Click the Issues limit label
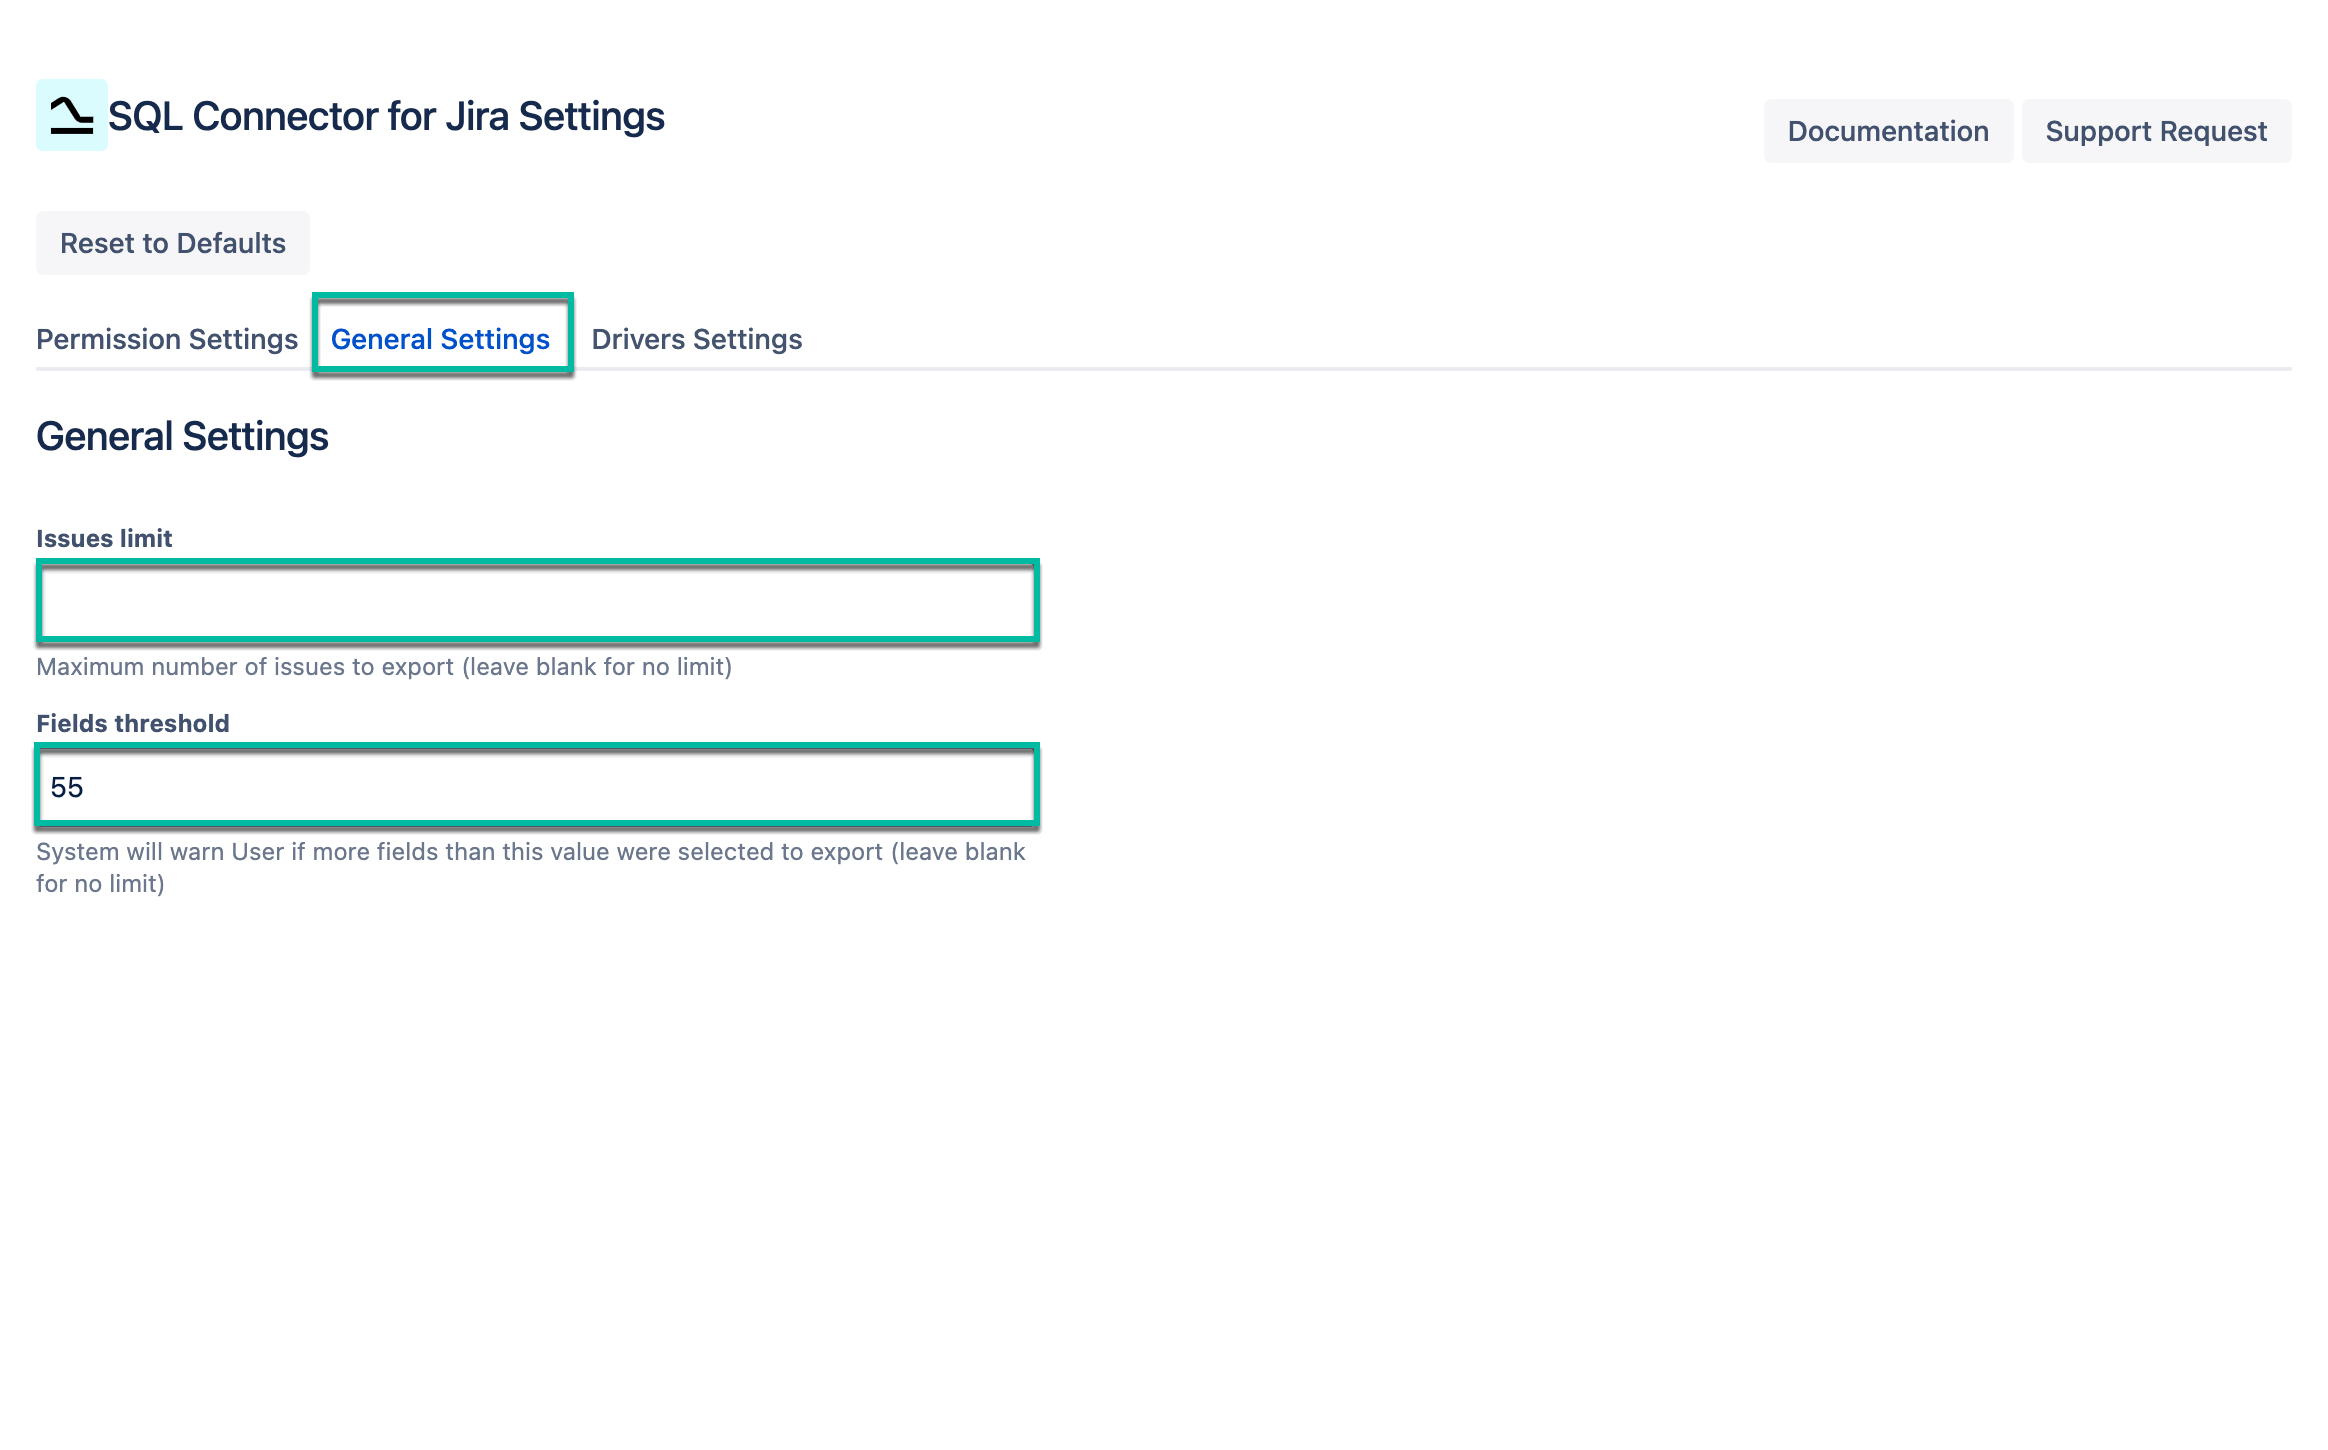Screen dimensions: 2328x1450 103,538
